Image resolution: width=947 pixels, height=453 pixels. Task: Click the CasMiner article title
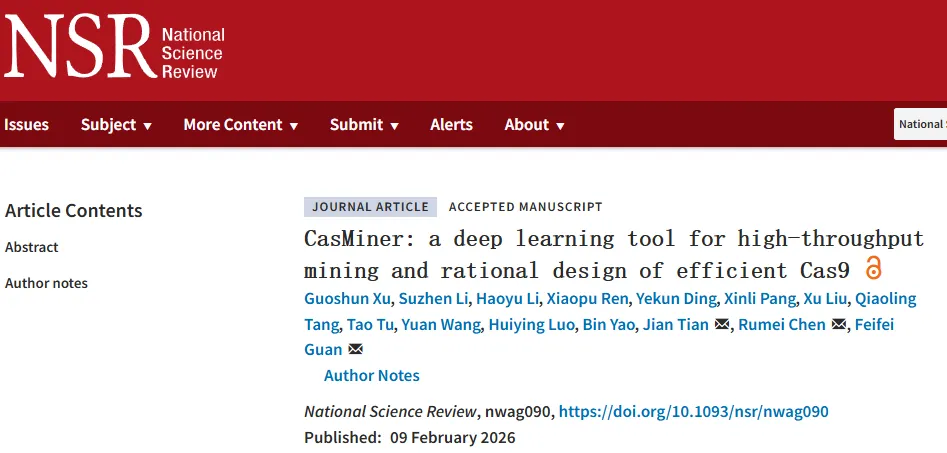(x=614, y=254)
